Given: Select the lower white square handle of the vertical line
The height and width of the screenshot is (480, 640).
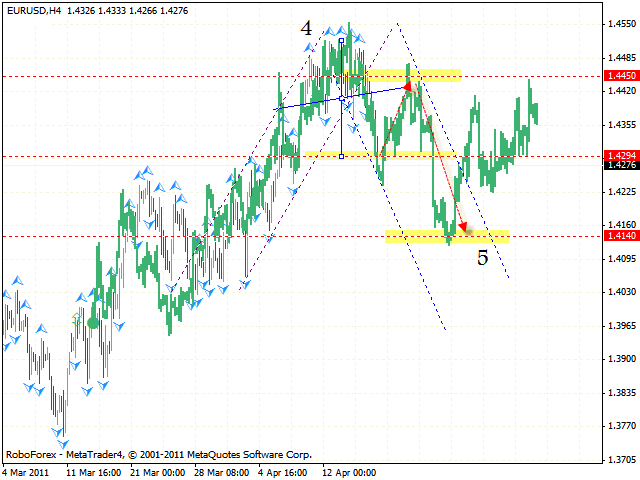Looking at the screenshot, I should coord(342,156).
